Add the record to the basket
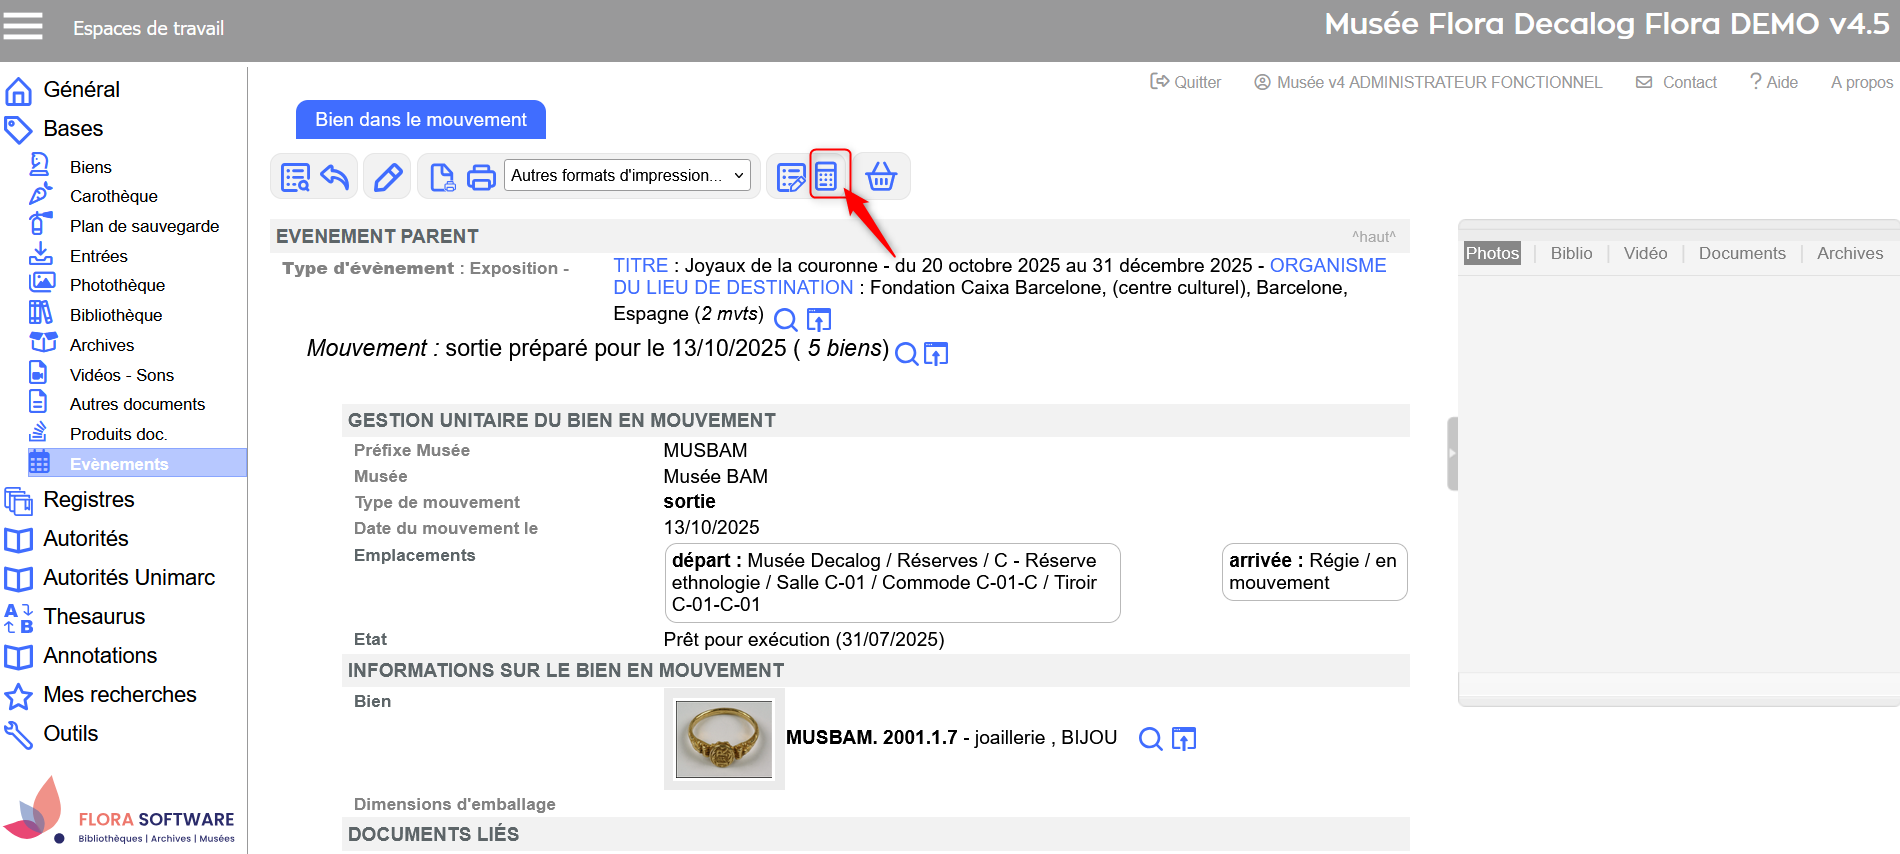The width and height of the screenshot is (1900, 854). tap(881, 176)
